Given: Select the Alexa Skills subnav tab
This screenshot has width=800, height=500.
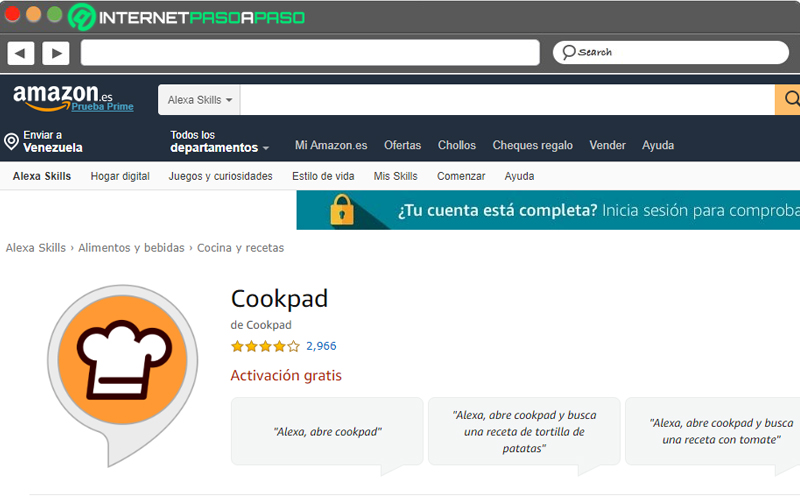Looking at the screenshot, I should 42,176.
